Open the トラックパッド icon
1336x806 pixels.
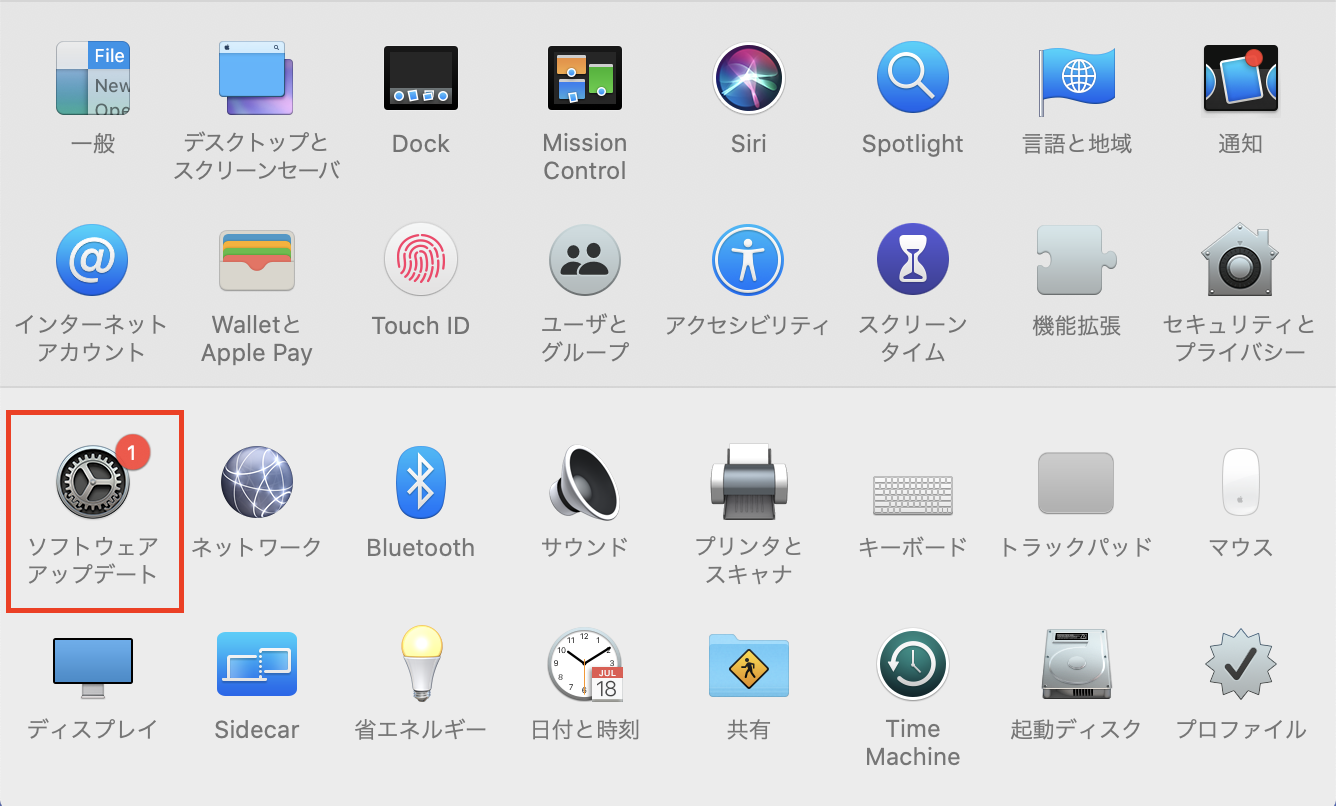pos(1077,484)
